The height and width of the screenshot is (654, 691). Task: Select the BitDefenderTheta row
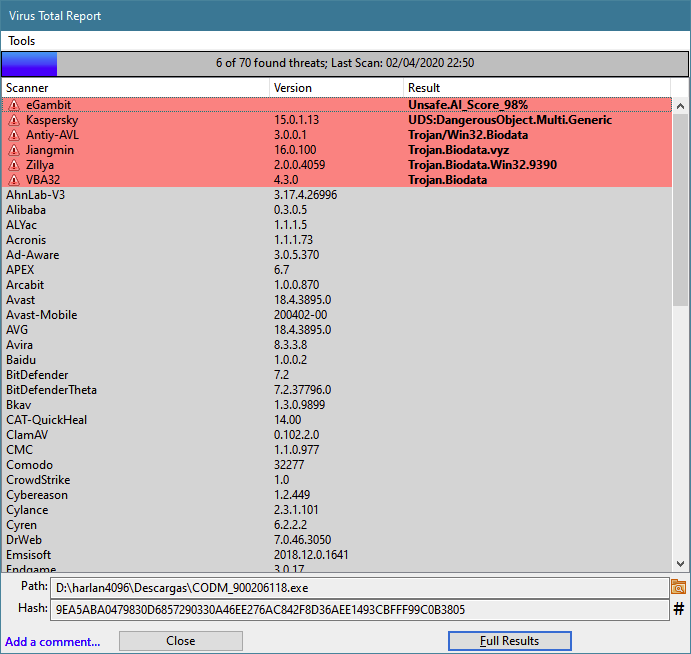337,390
